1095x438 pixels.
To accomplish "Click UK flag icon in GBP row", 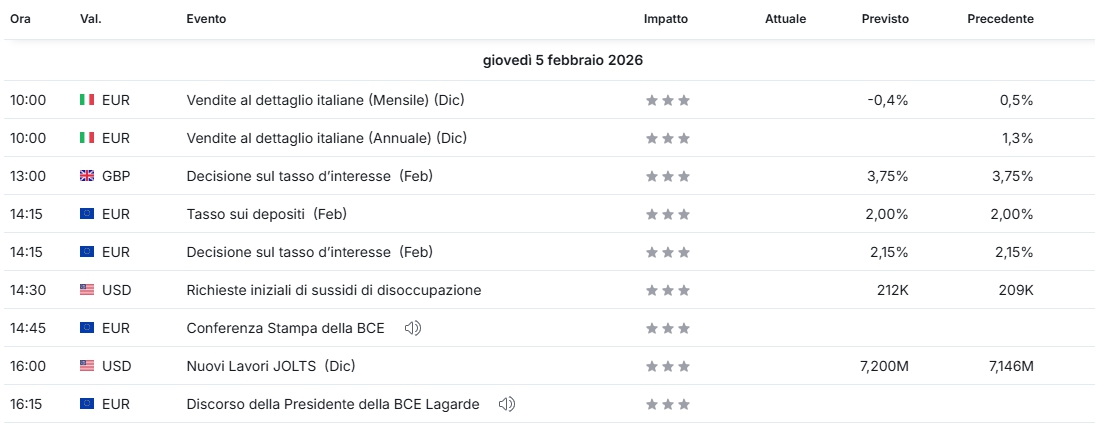I will [87, 176].
